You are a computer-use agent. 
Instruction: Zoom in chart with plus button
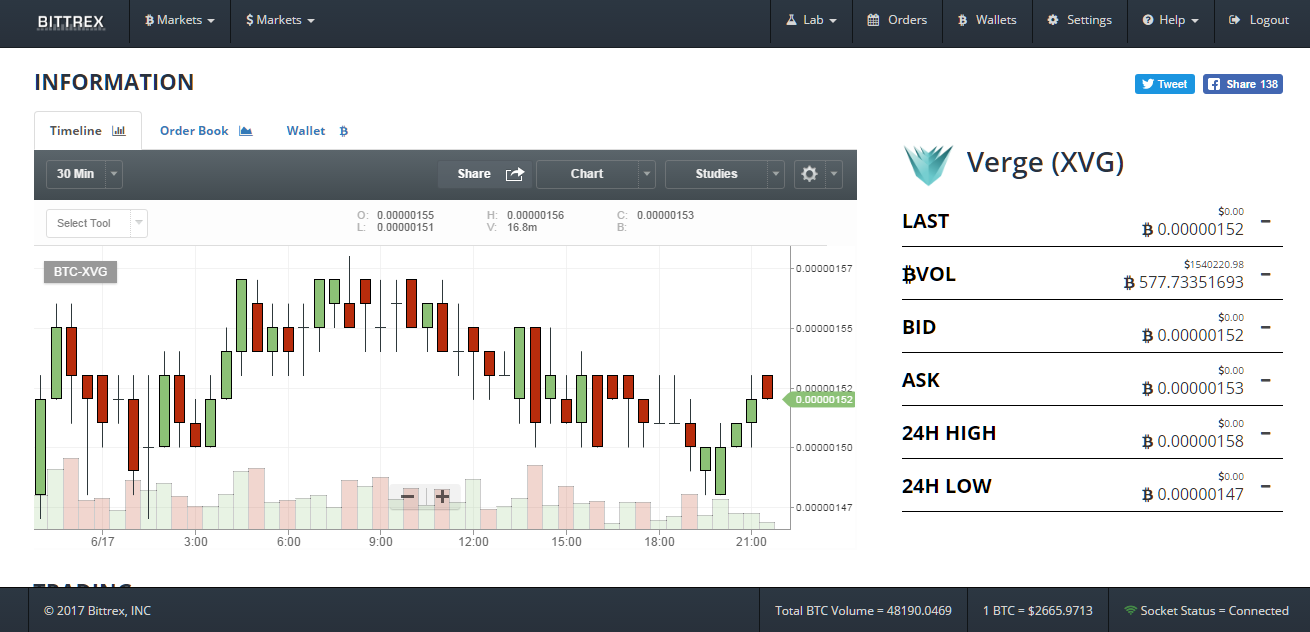[442, 496]
